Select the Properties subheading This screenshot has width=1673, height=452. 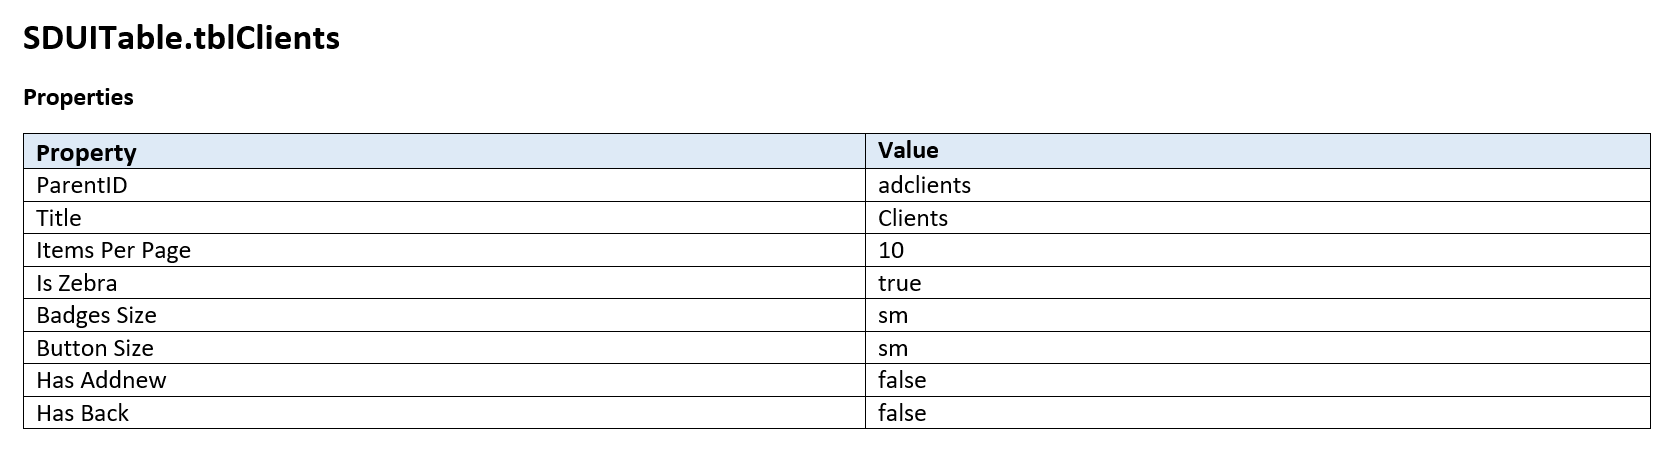click(x=78, y=97)
